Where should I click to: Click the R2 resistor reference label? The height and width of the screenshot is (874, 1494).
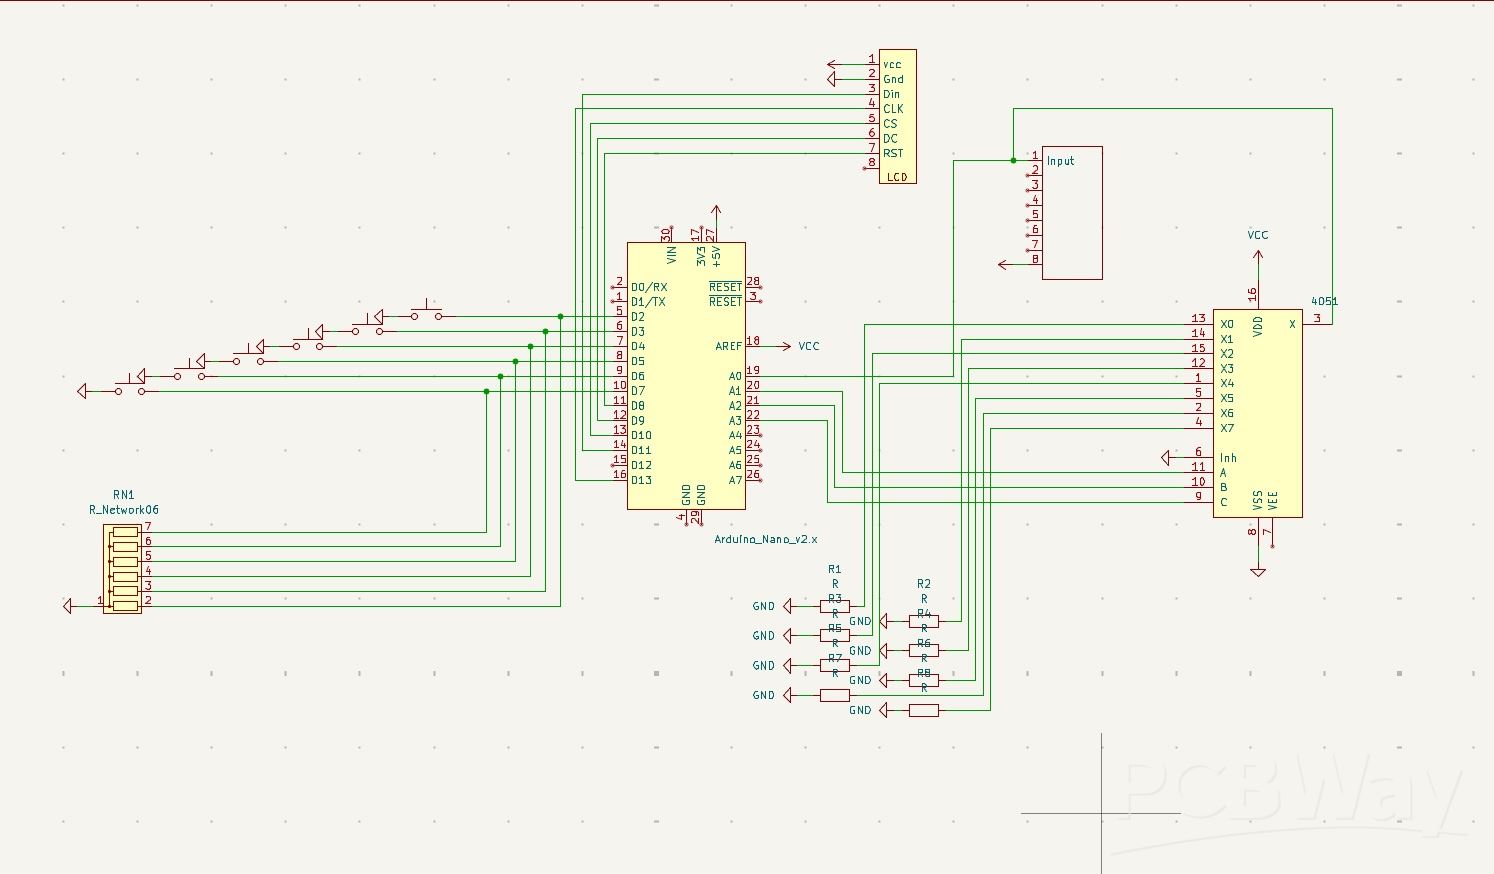tap(924, 584)
